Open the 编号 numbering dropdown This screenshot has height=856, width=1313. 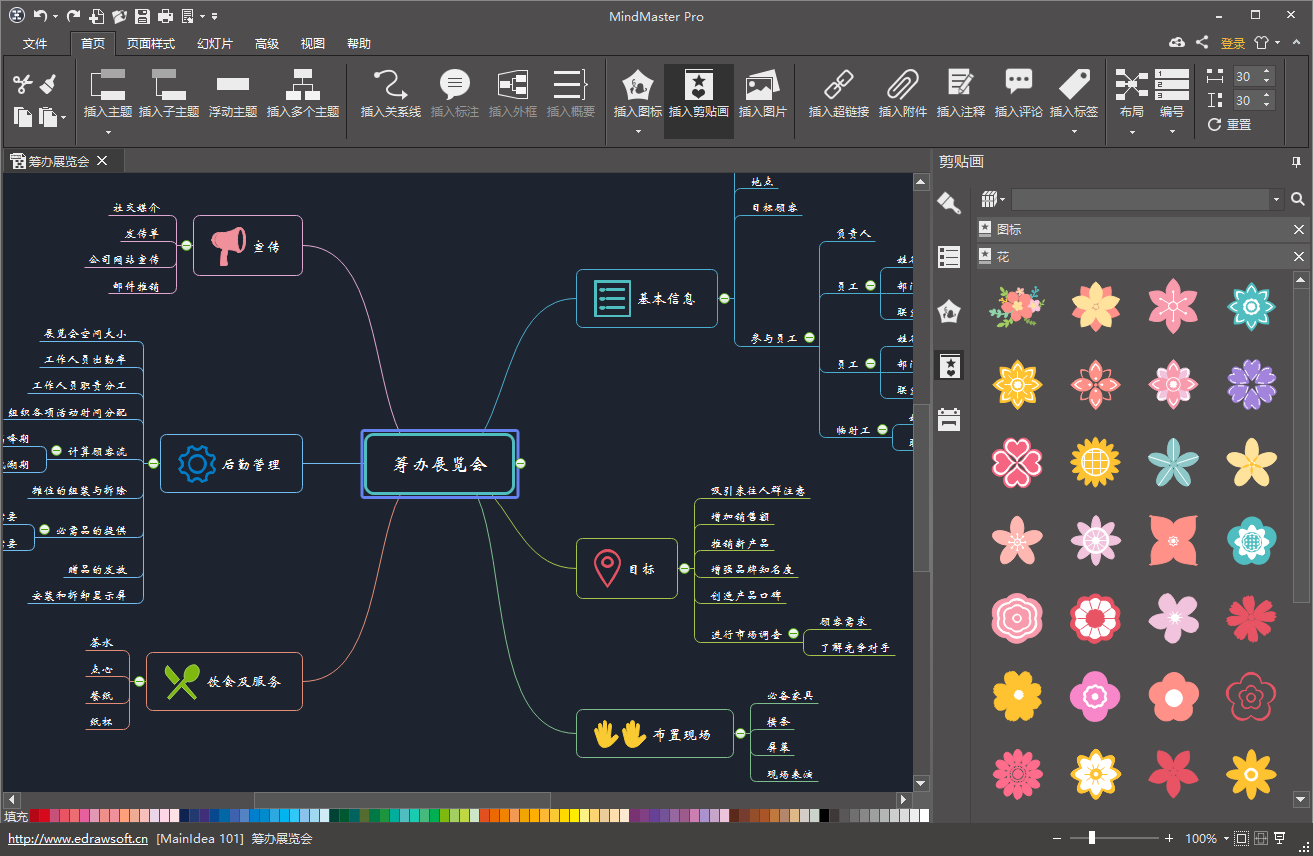[1172, 131]
